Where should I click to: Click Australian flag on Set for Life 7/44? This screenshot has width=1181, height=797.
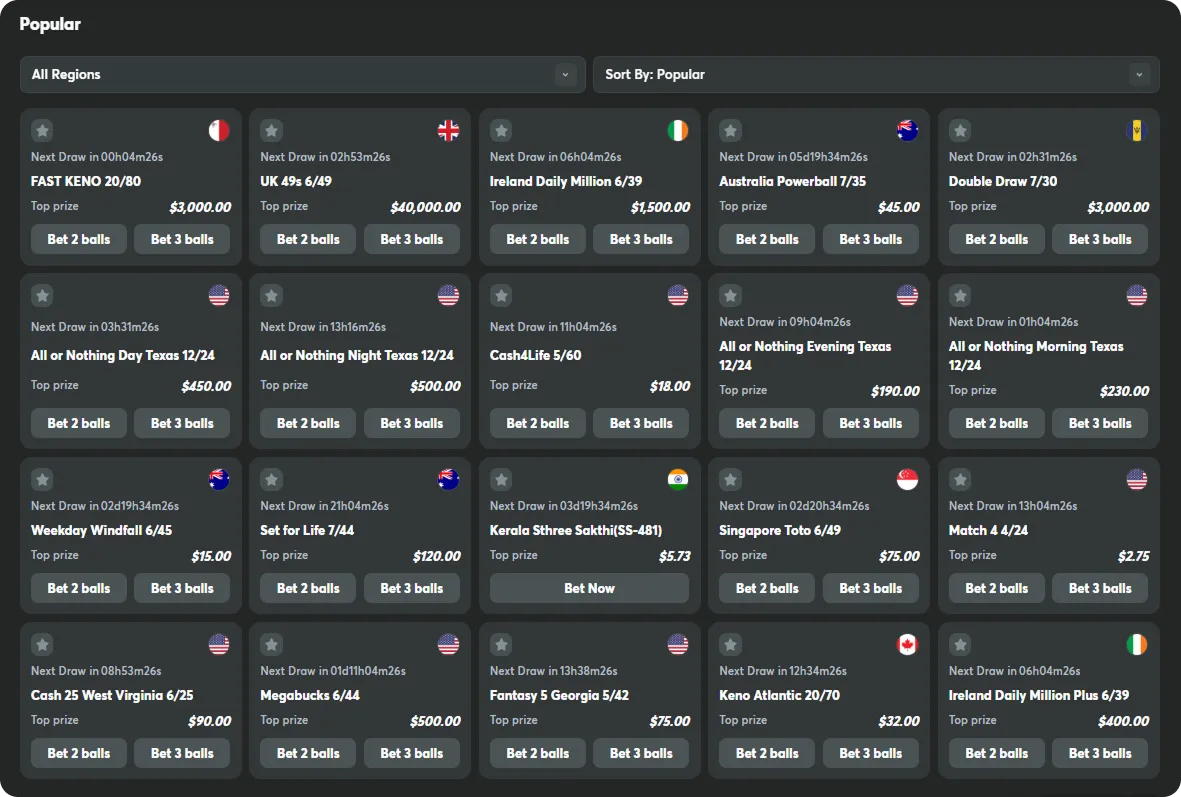[x=448, y=479]
